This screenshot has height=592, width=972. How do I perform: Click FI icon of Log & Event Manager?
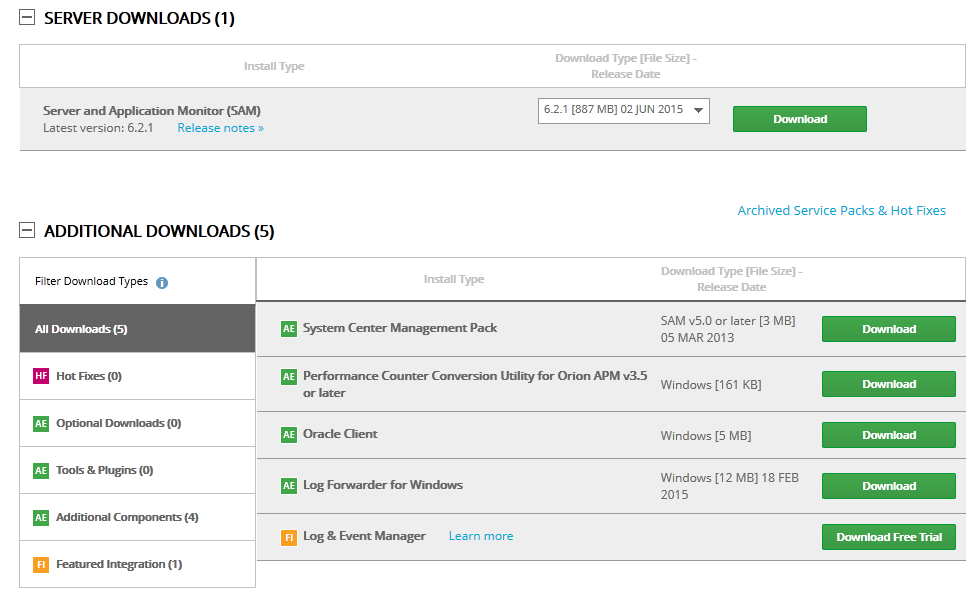pos(289,537)
